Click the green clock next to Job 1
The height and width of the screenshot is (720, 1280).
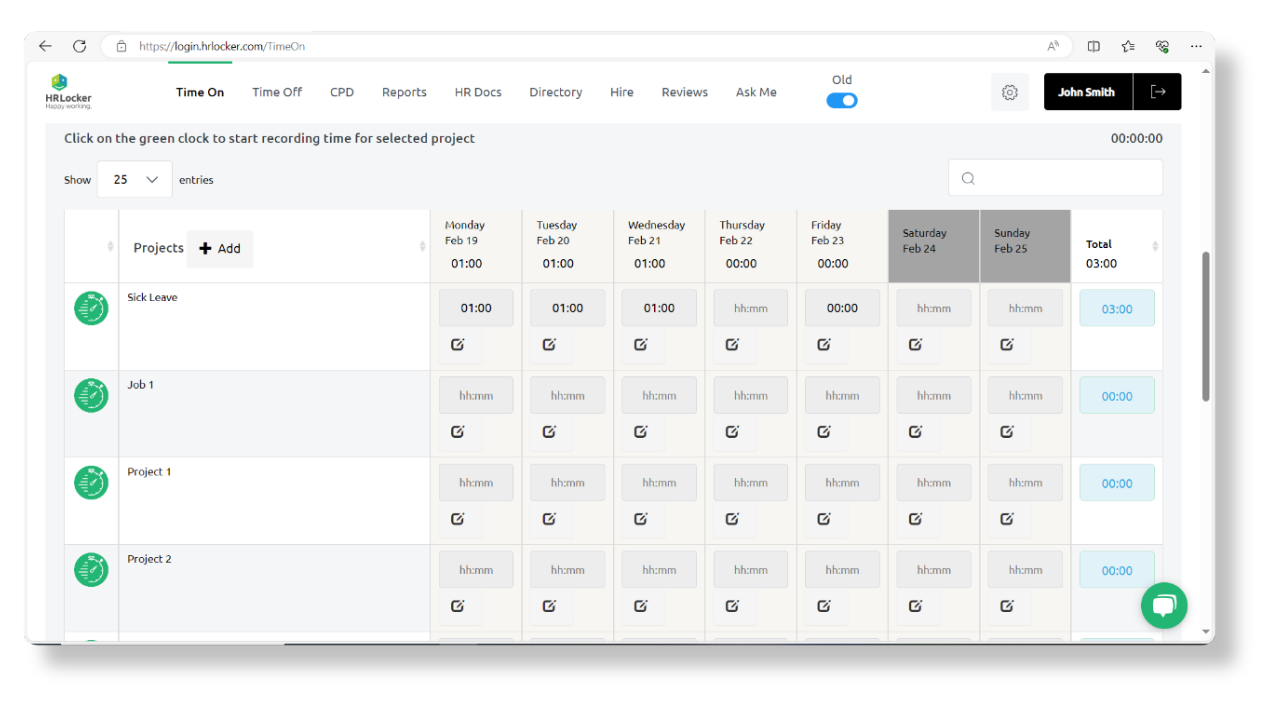pyautogui.click(x=91, y=395)
